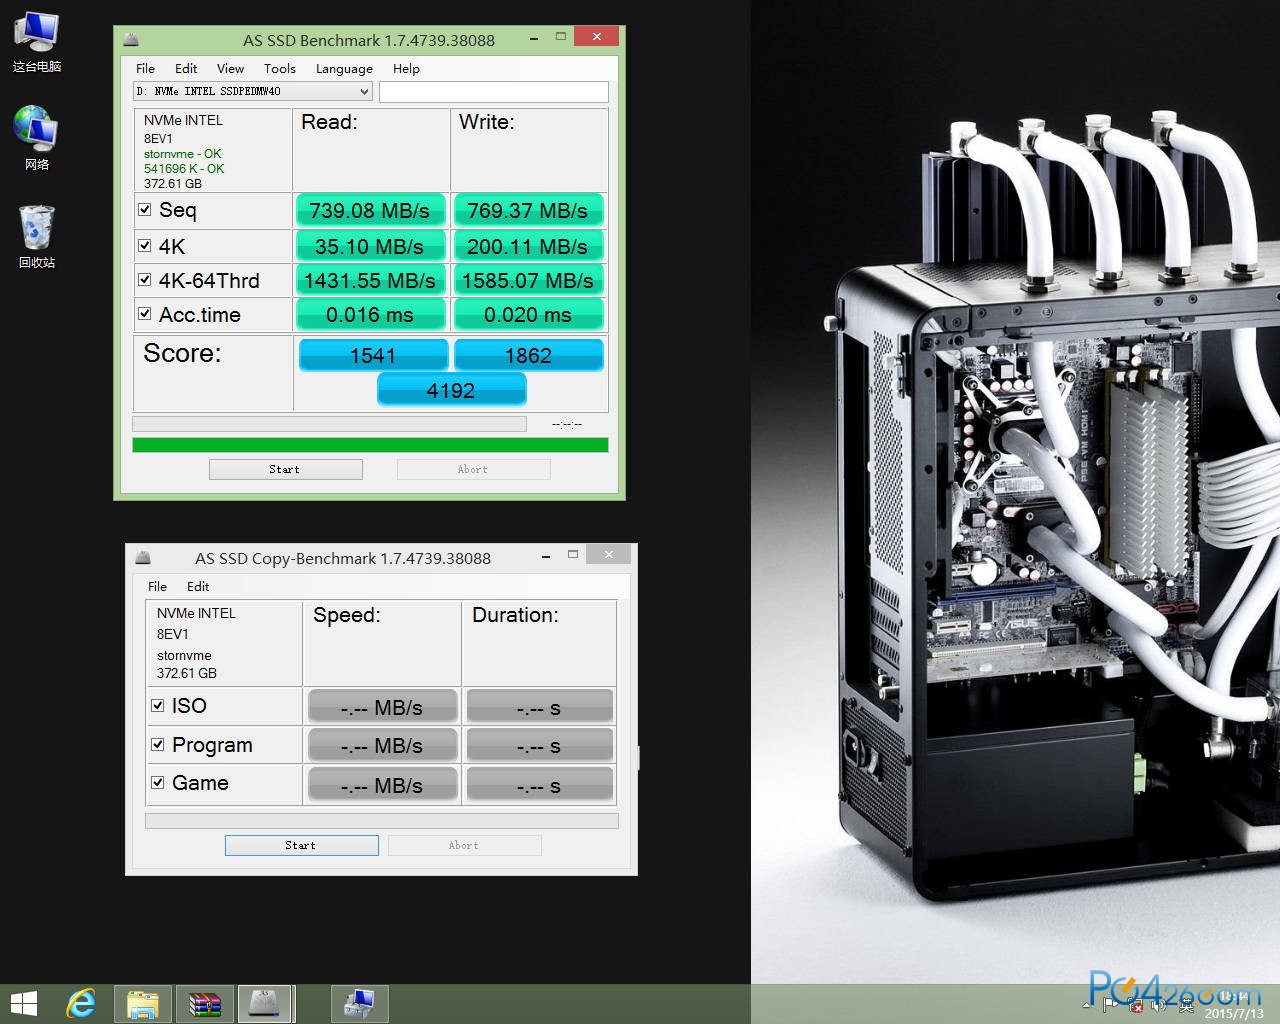1280x1024 pixels.
Task: Open the Edit menu in AS SSD Benchmark
Action: click(186, 68)
